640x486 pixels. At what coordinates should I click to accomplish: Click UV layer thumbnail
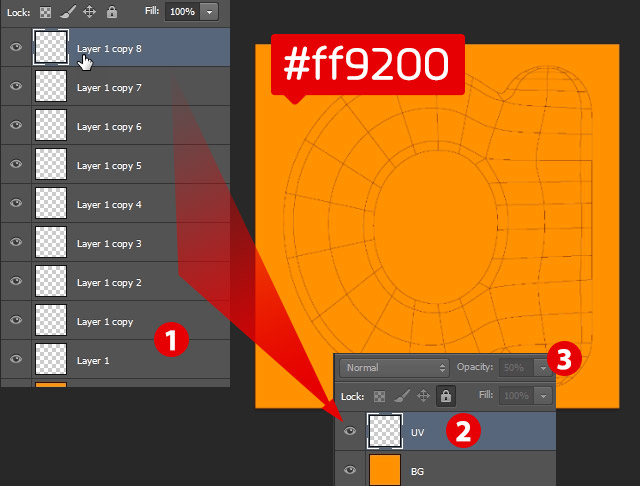point(385,431)
